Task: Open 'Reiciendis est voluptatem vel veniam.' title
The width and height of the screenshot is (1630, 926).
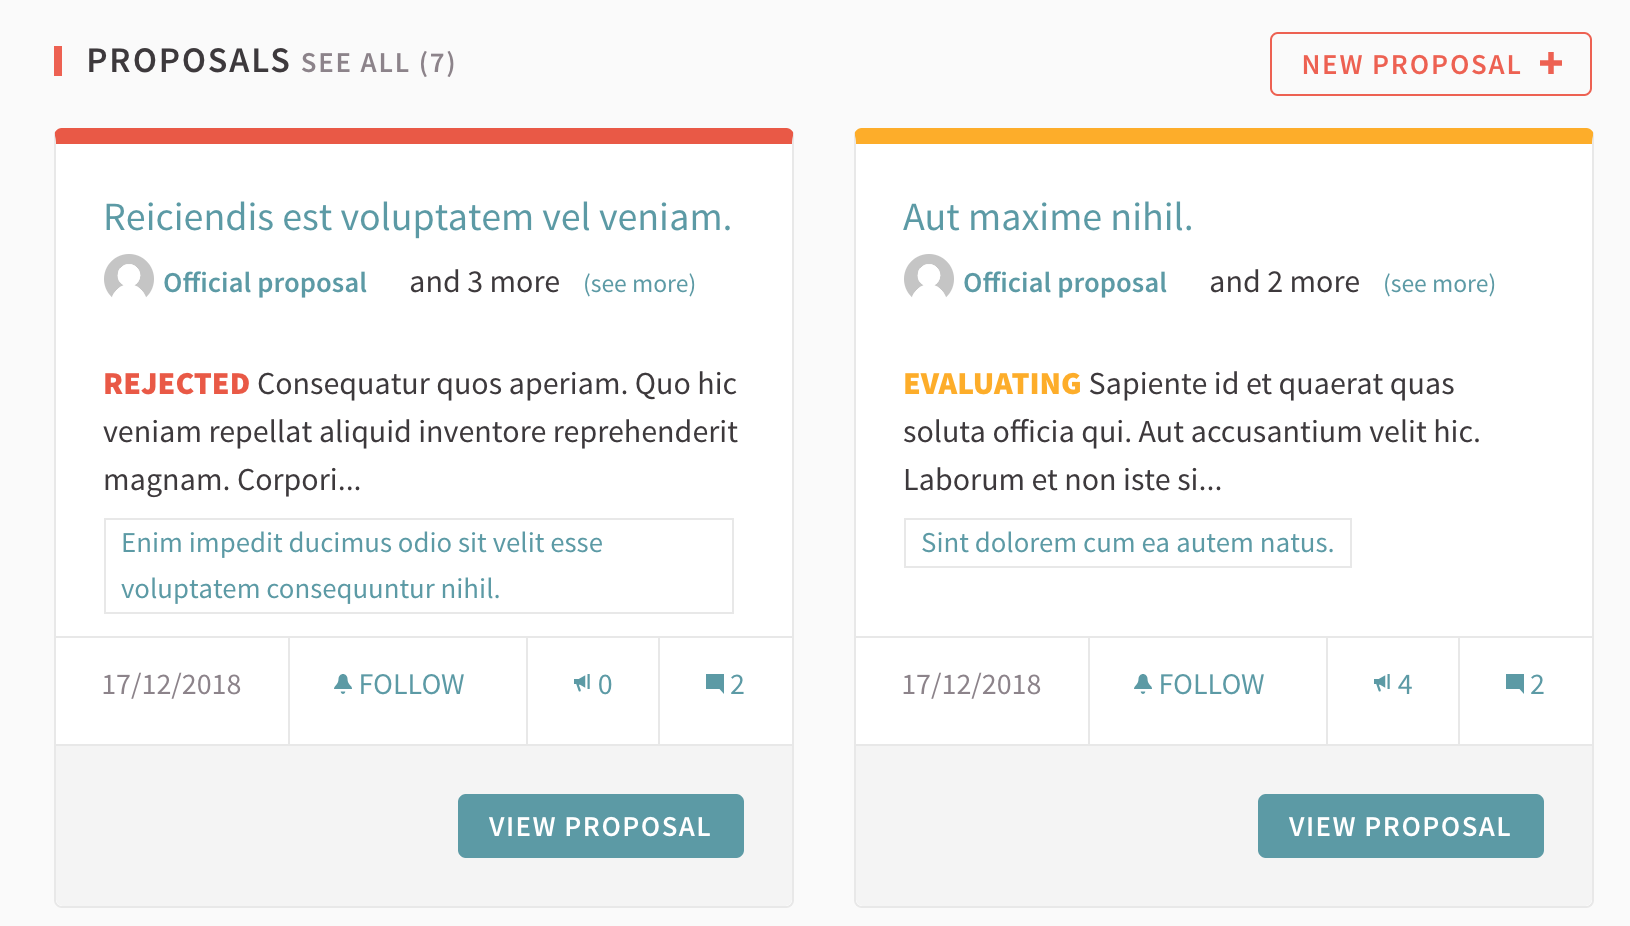Action: pos(417,217)
